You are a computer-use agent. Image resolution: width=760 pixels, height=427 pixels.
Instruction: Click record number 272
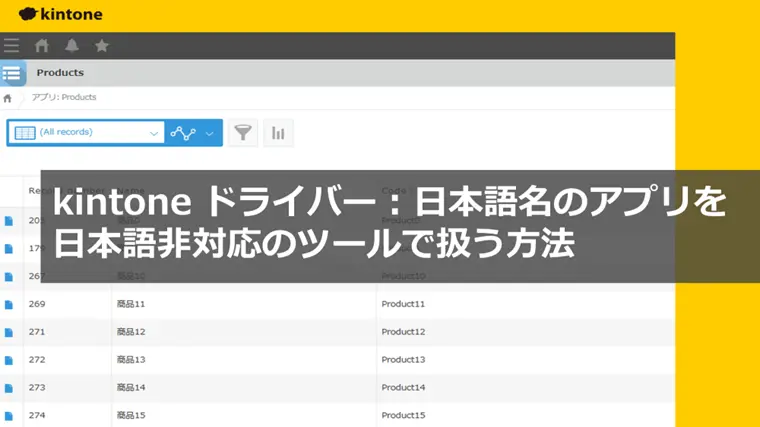(37, 360)
